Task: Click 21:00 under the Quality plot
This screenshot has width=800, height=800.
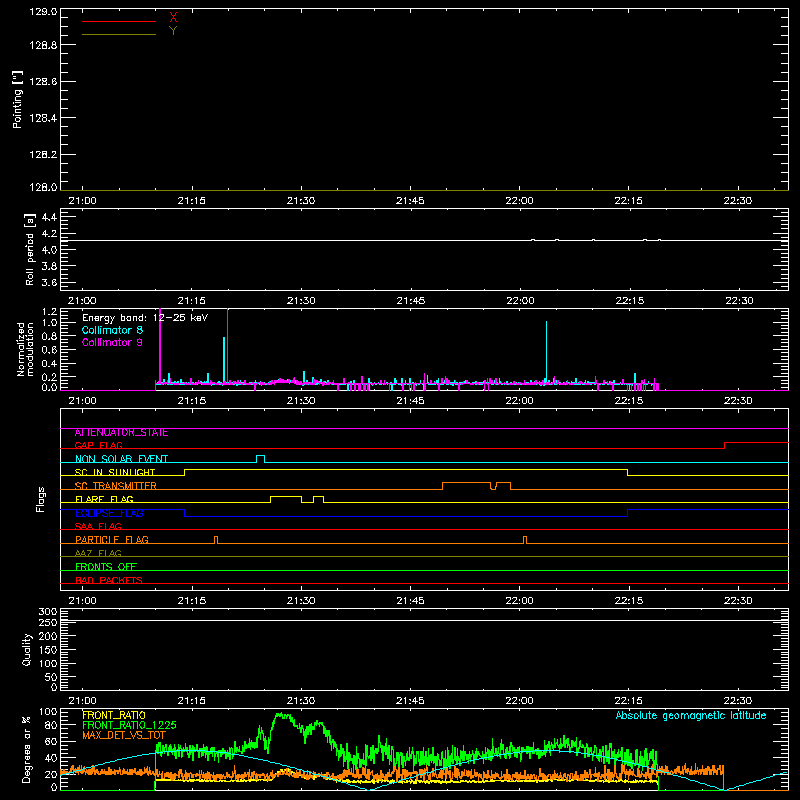Action: [82, 701]
